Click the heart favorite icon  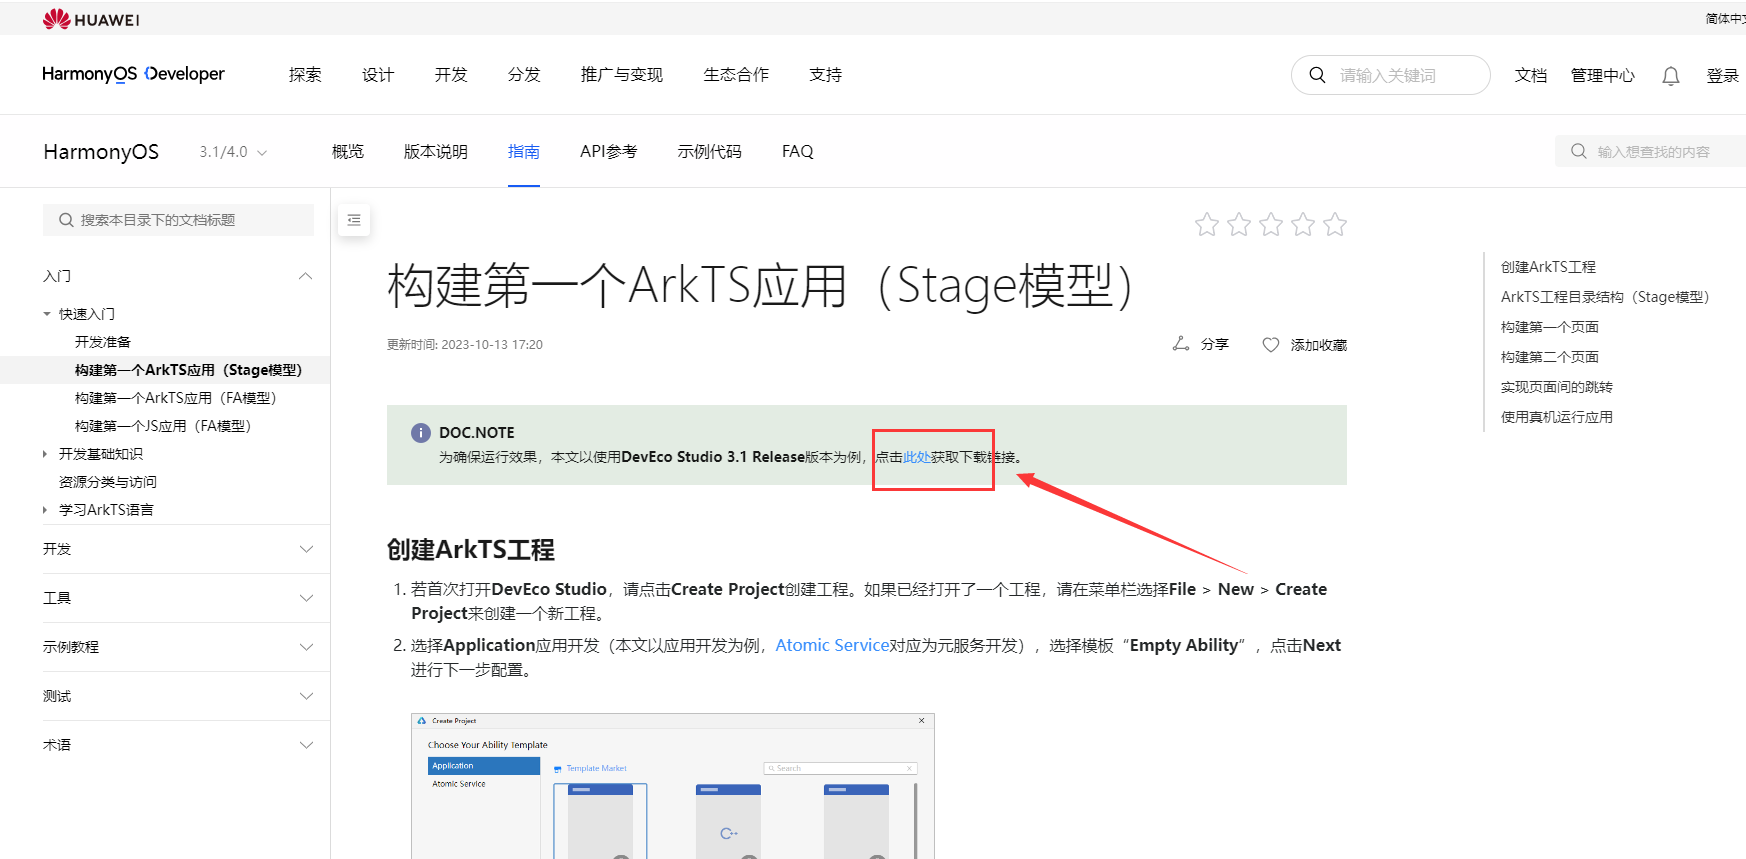click(1271, 345)
